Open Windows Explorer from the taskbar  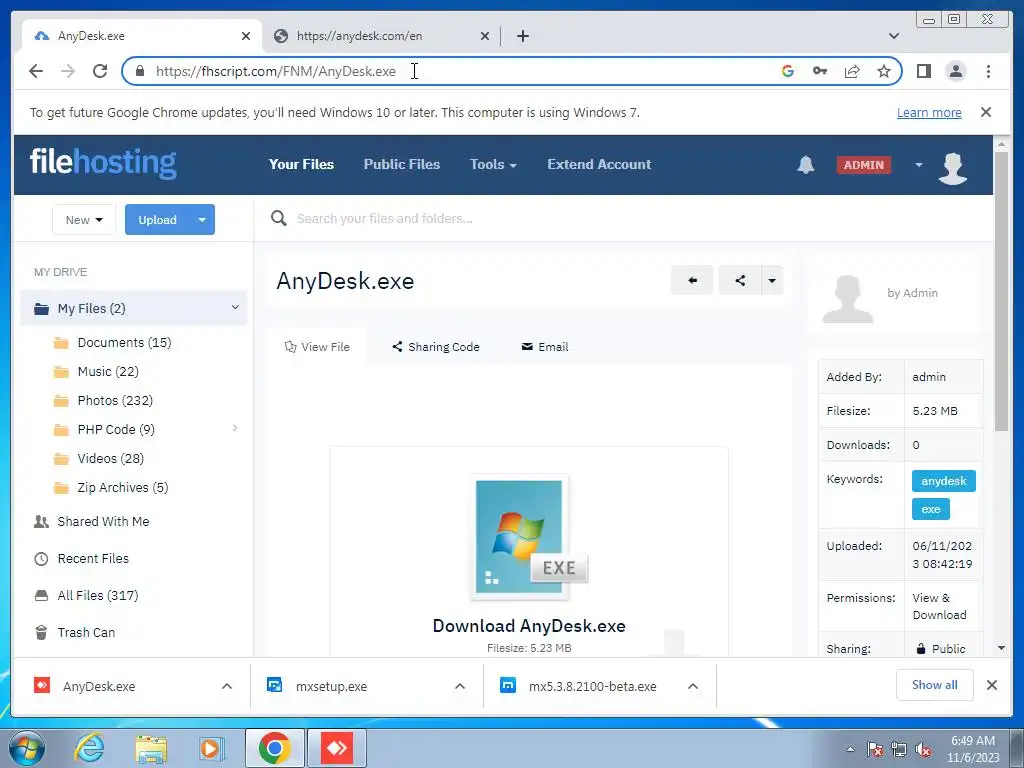point(151,748)
